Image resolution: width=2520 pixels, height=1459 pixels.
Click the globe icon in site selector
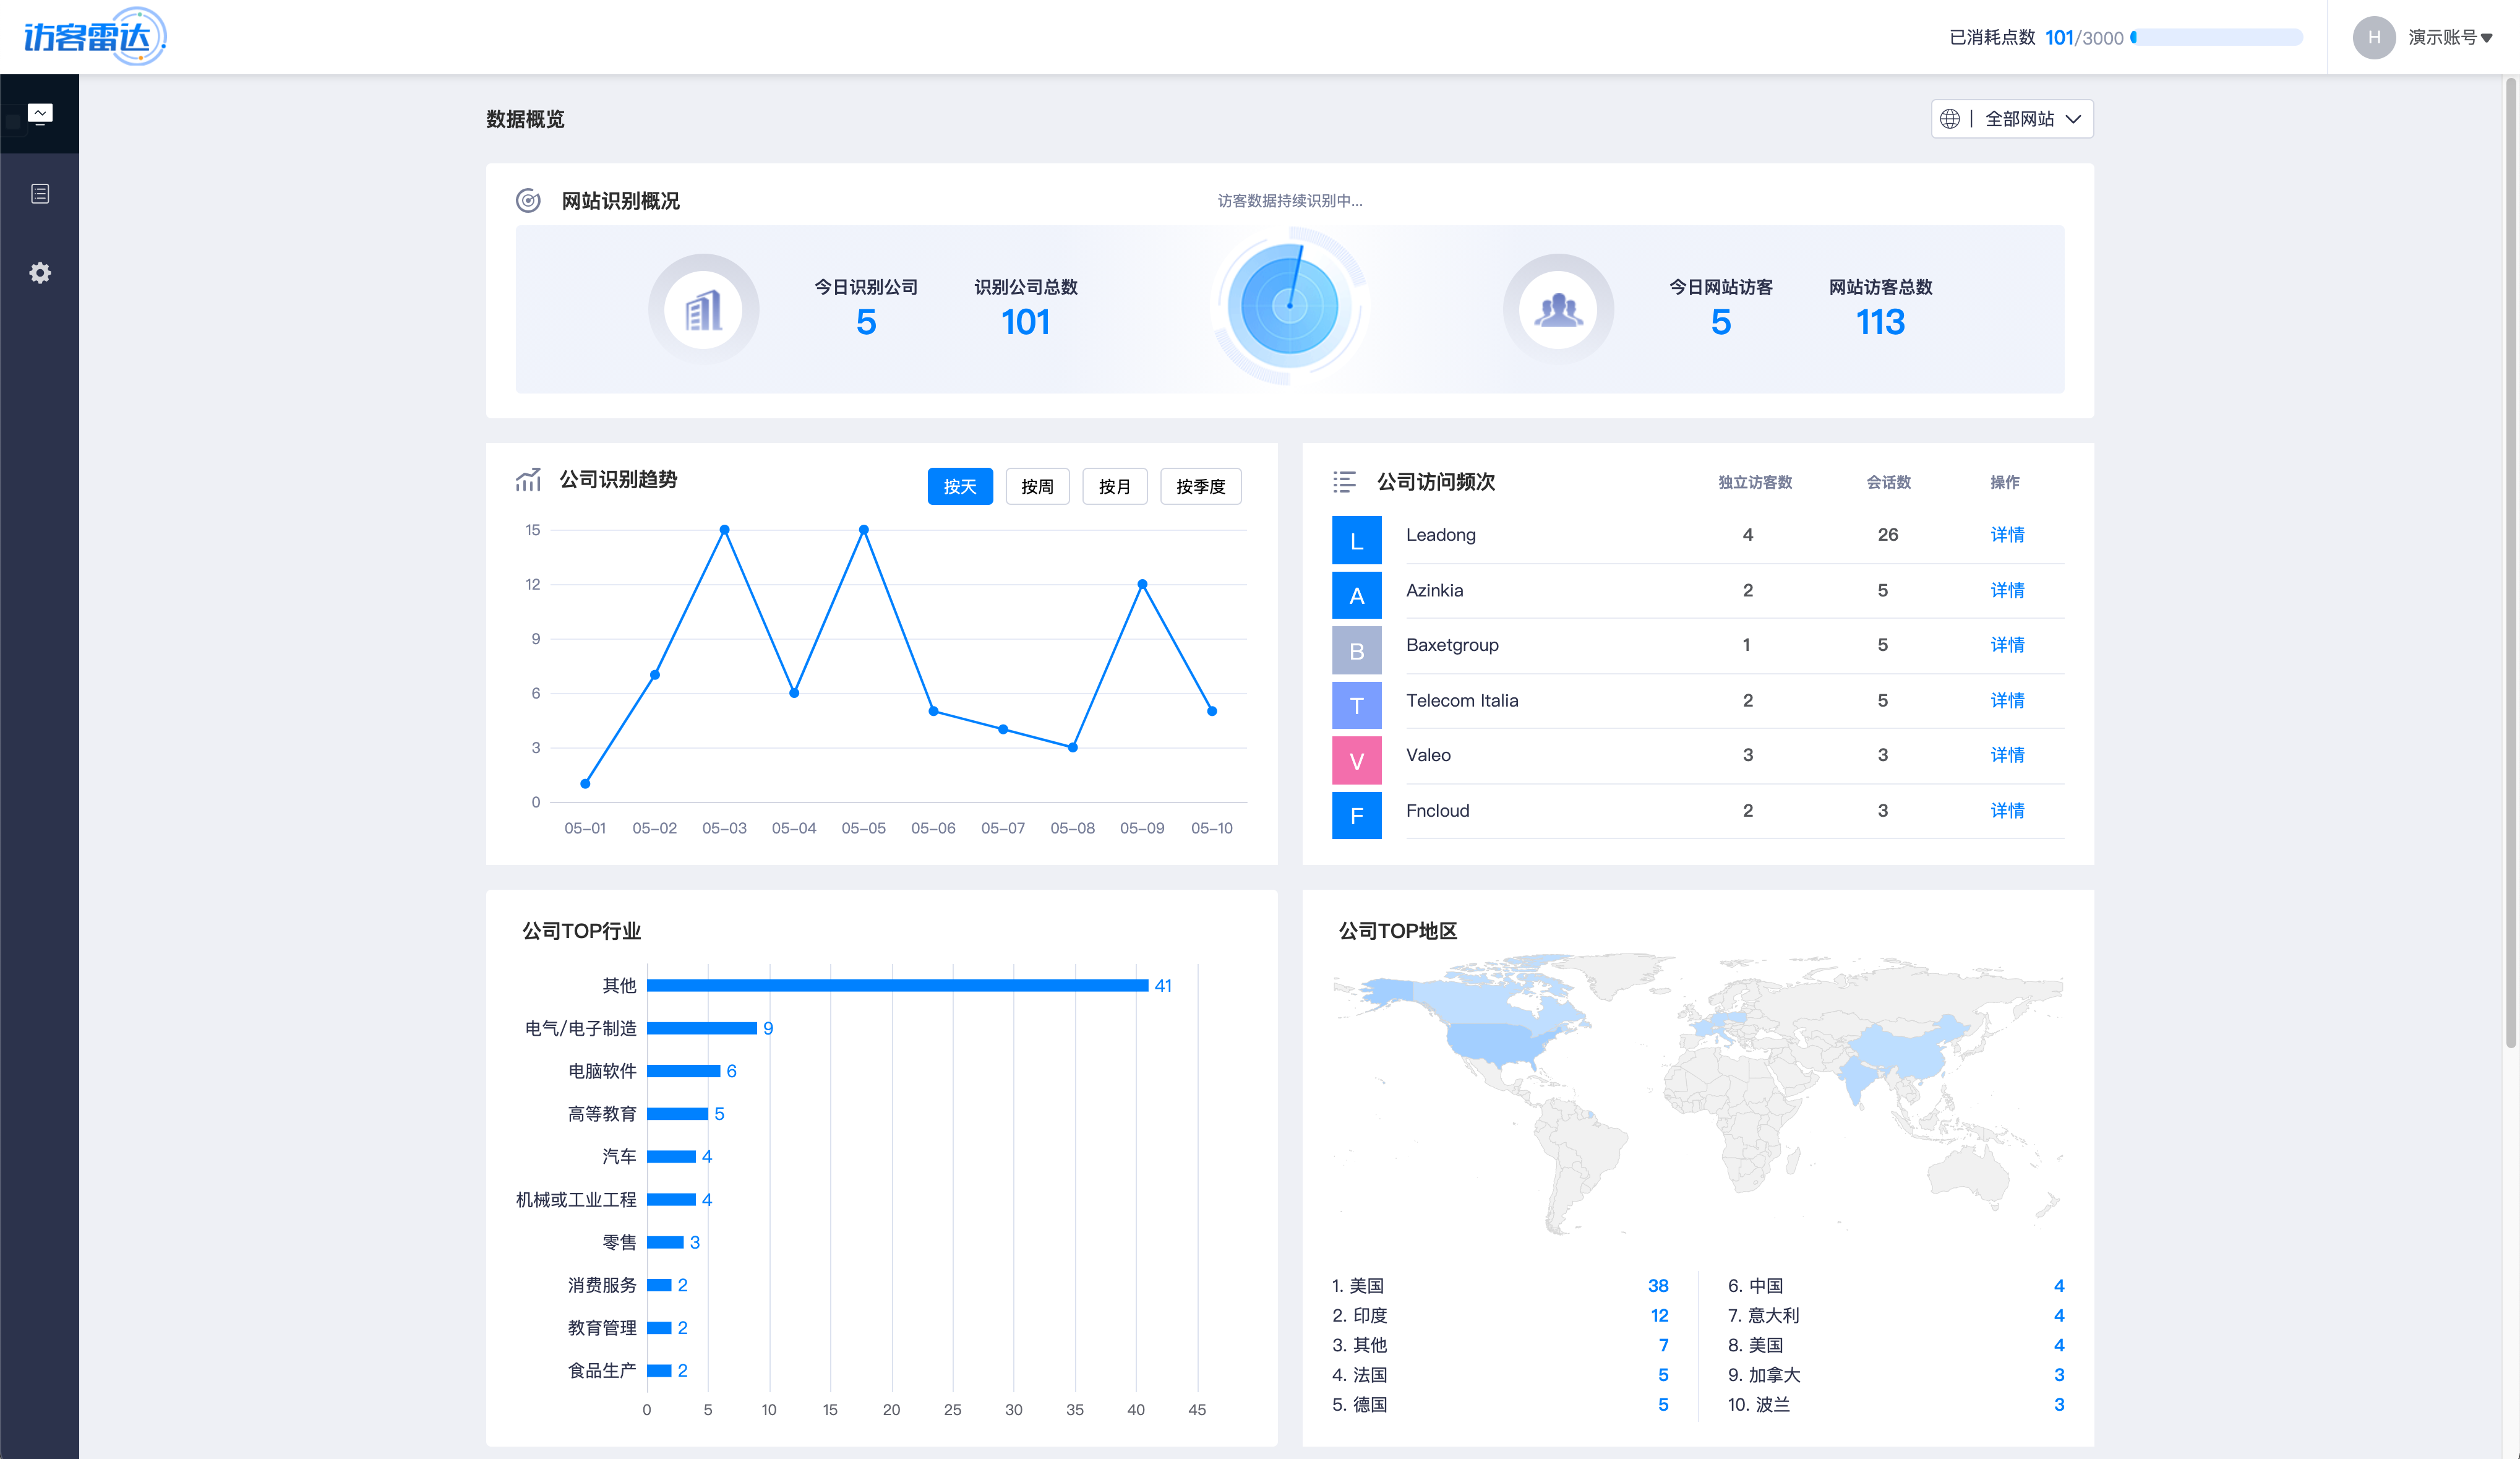[x=1949, y=119]
